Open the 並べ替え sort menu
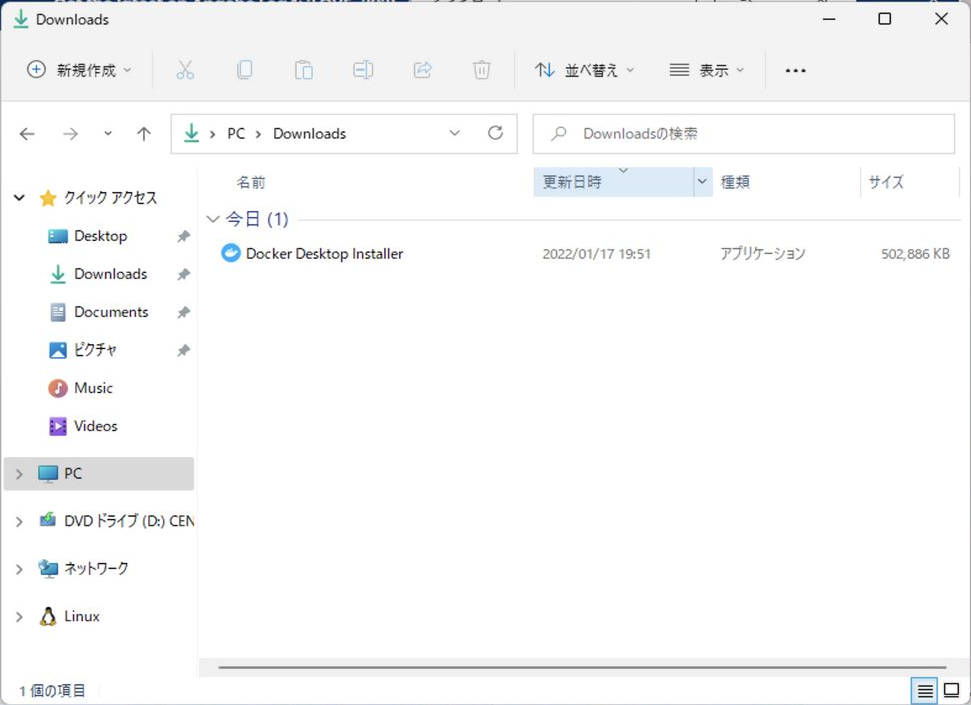 (585, 70)
